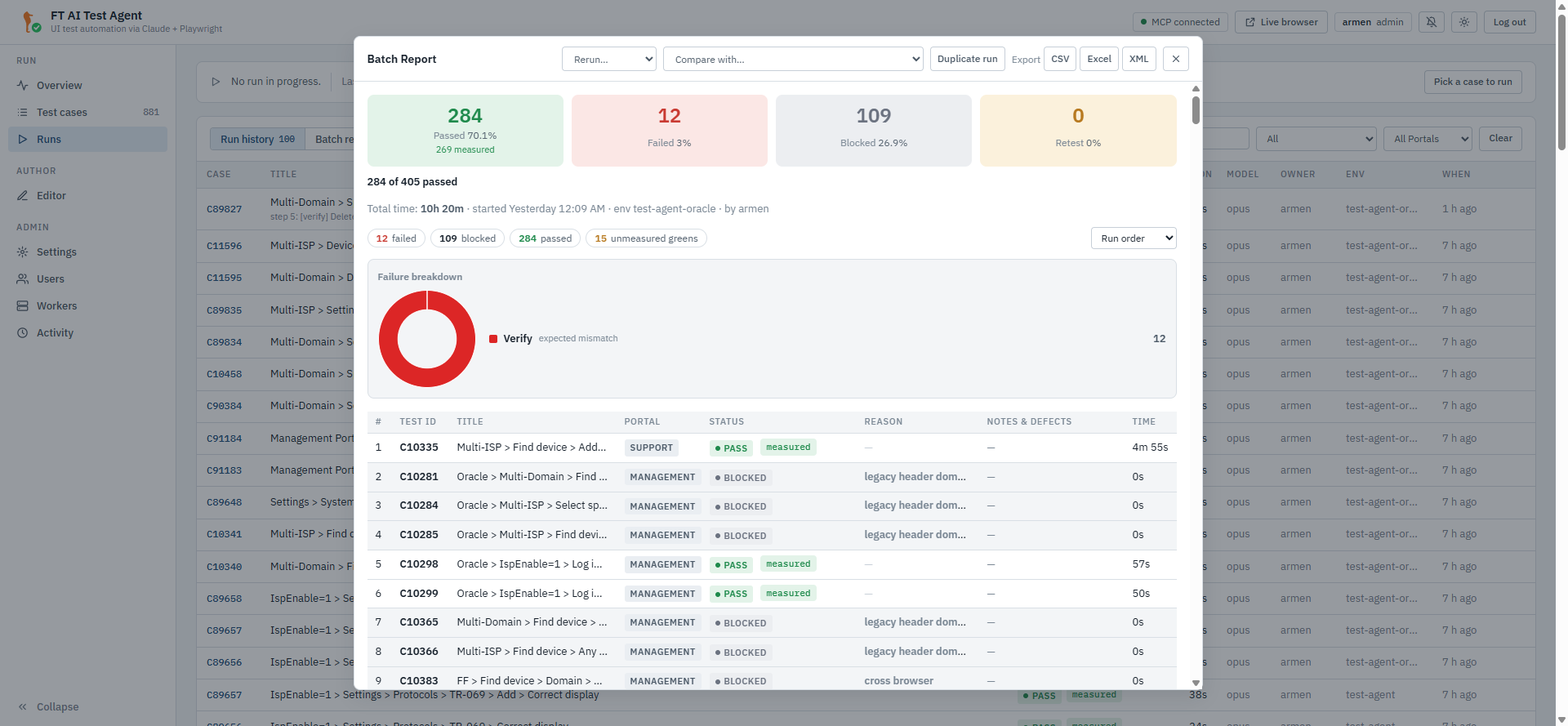The image size is (1568, 726).
Task: Open the Run order sort dropdown
Action: [x=1134, y=238]
